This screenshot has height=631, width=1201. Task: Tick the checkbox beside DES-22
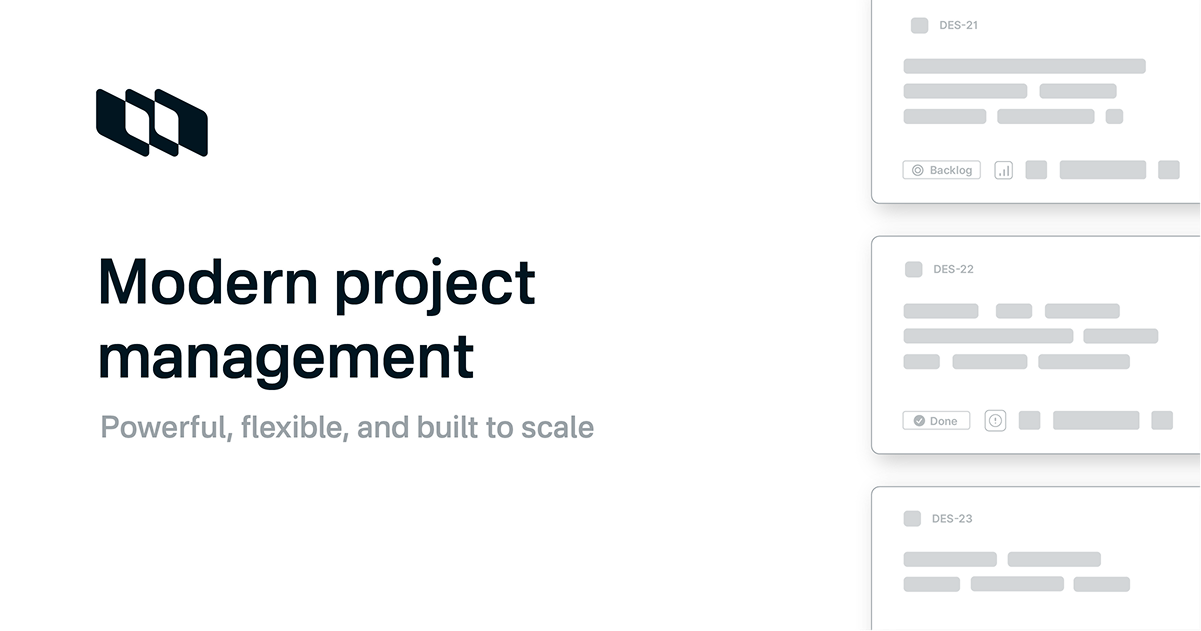point(913,269)
